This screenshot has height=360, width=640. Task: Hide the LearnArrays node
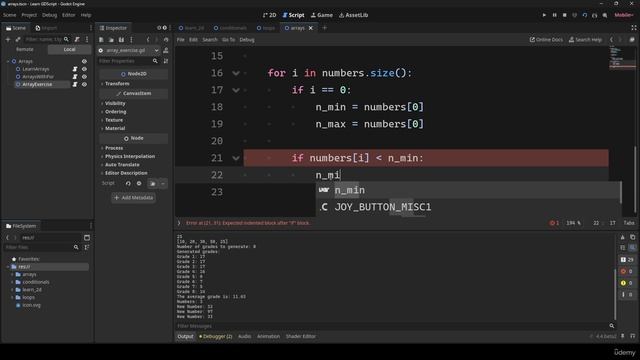[x=84, y=69]
